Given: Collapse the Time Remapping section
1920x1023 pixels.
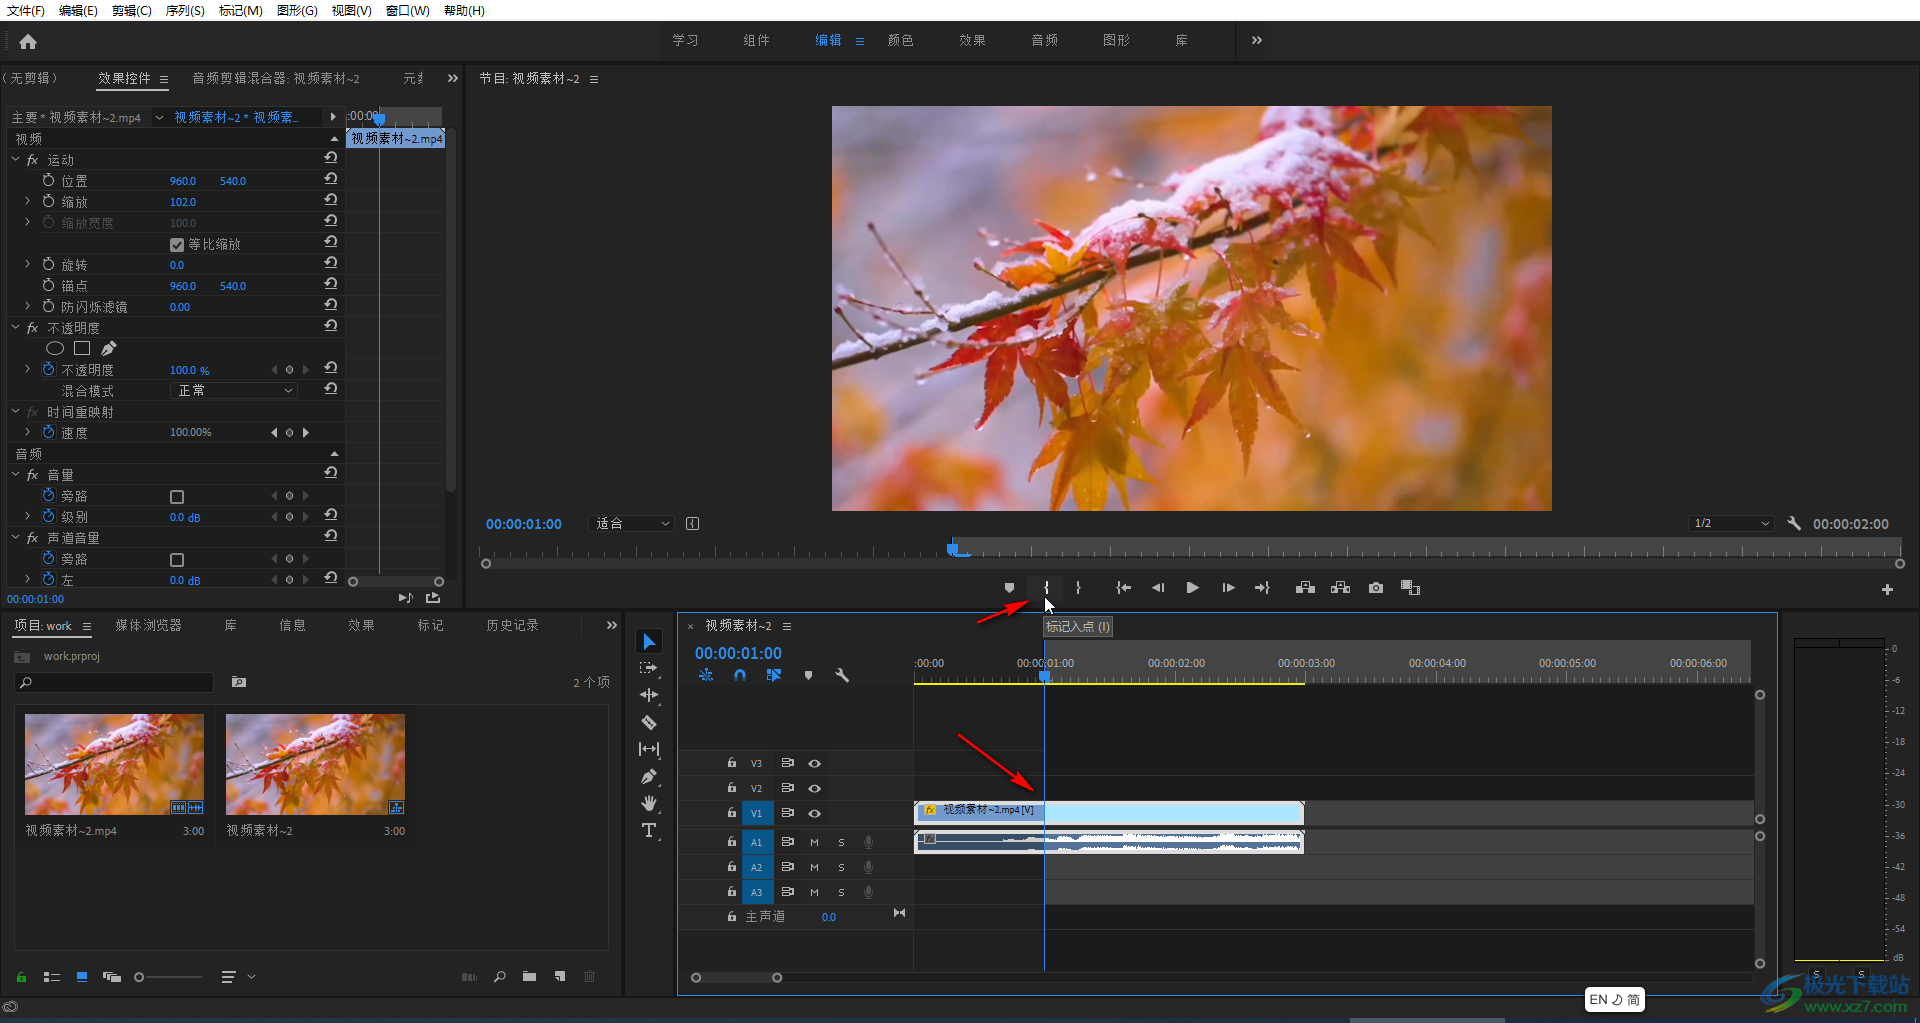Looking at the screenshot, I should (x=16, y=411).
